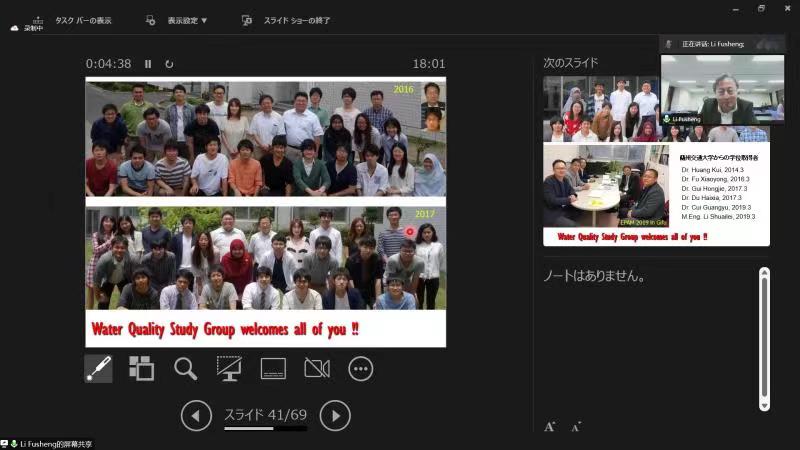Open the see all slides grid
800x450 pixels.
pos(142,368)
